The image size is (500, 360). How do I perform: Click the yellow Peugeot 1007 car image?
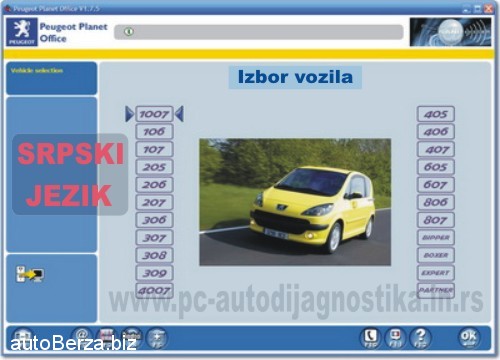click(295, 202)
